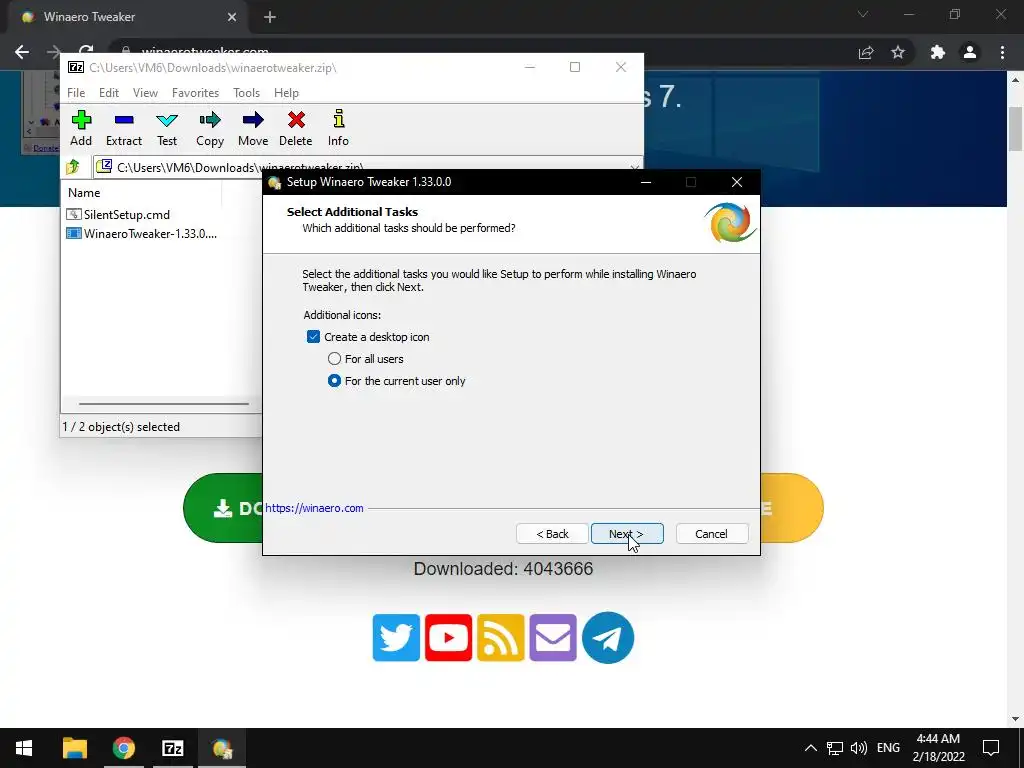Viewport: 1024px width, 768px height.
Task: Click the Back button in setup
Action: pyautogui.click(x=552, y=534)
